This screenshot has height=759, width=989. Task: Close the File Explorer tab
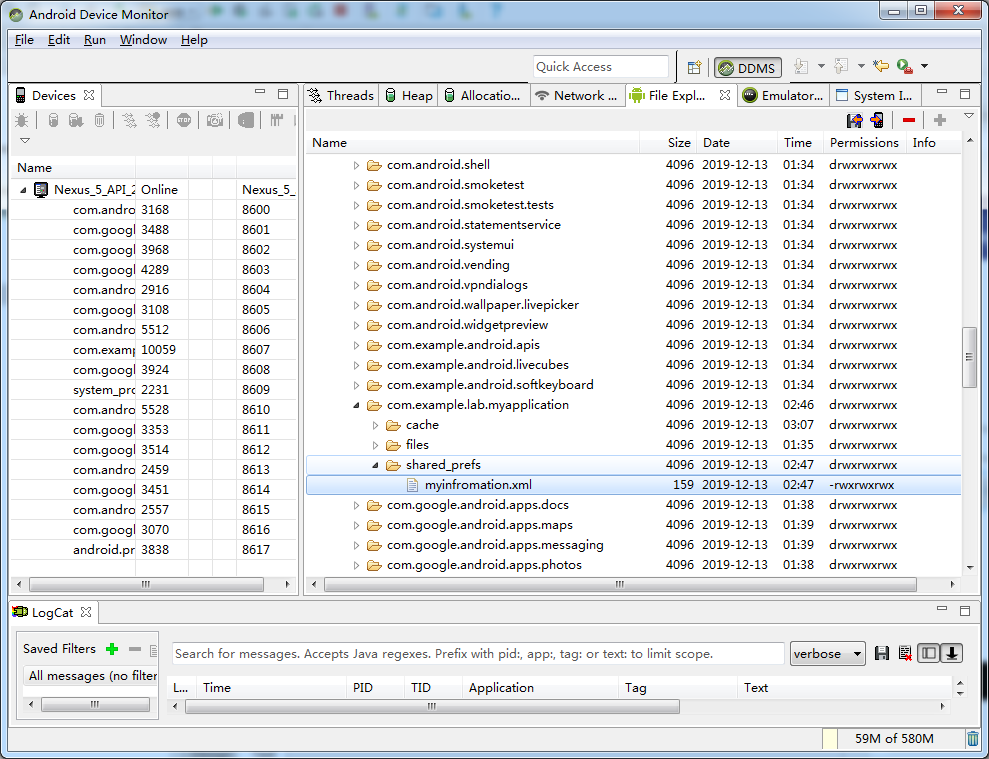(x=725, y=95)
